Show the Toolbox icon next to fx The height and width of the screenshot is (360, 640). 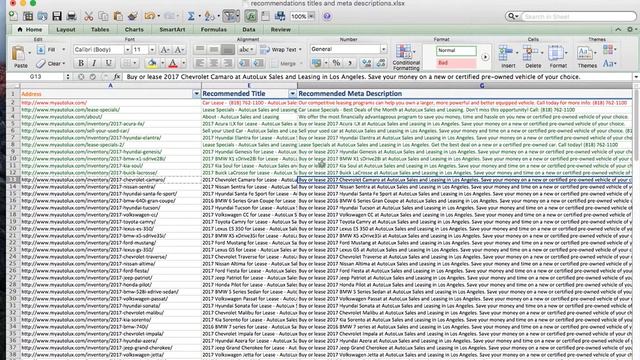[x=265, y=16]
